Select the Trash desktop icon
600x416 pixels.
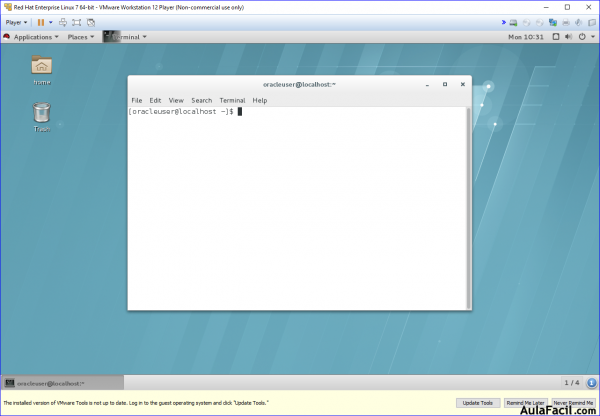pyautogui.click(x=42, y=117)
